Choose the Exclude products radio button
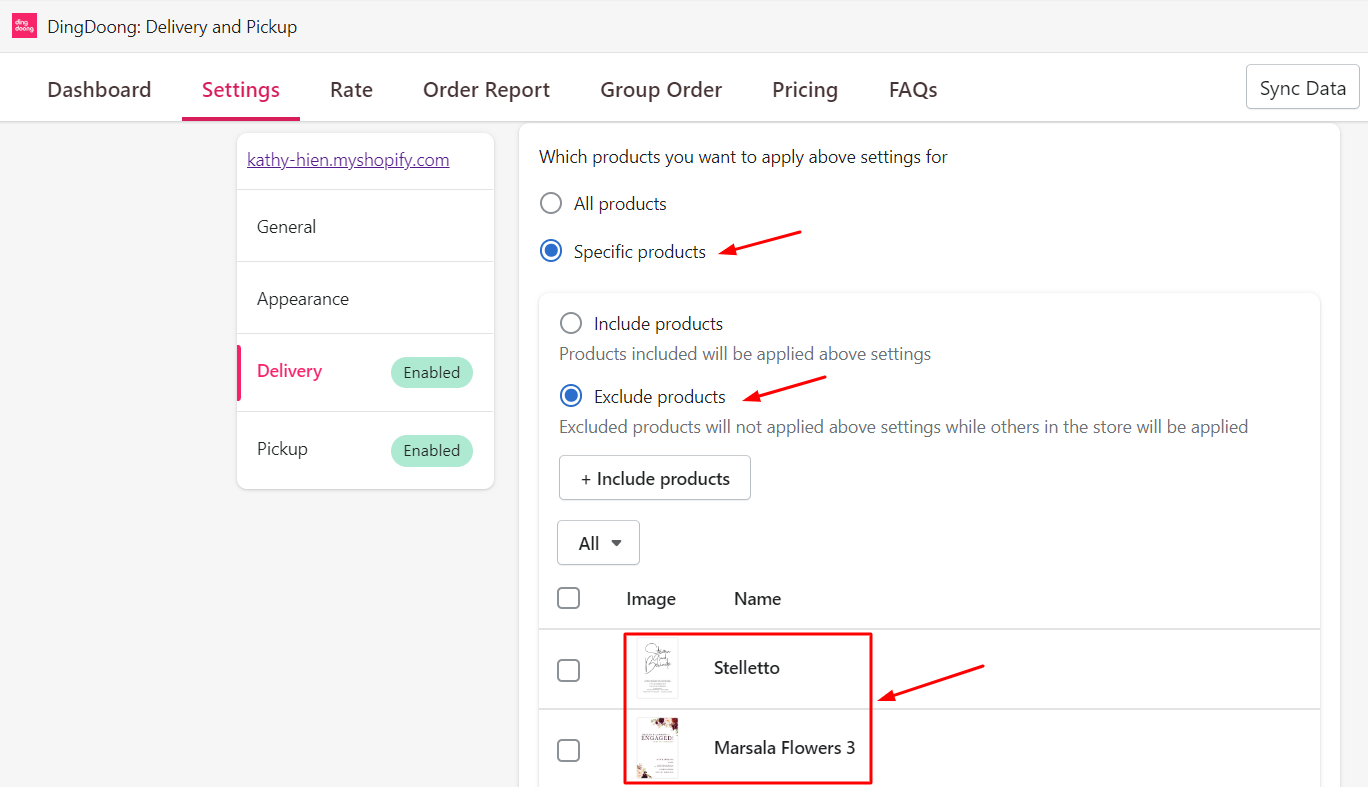 [x=571, y=397]
